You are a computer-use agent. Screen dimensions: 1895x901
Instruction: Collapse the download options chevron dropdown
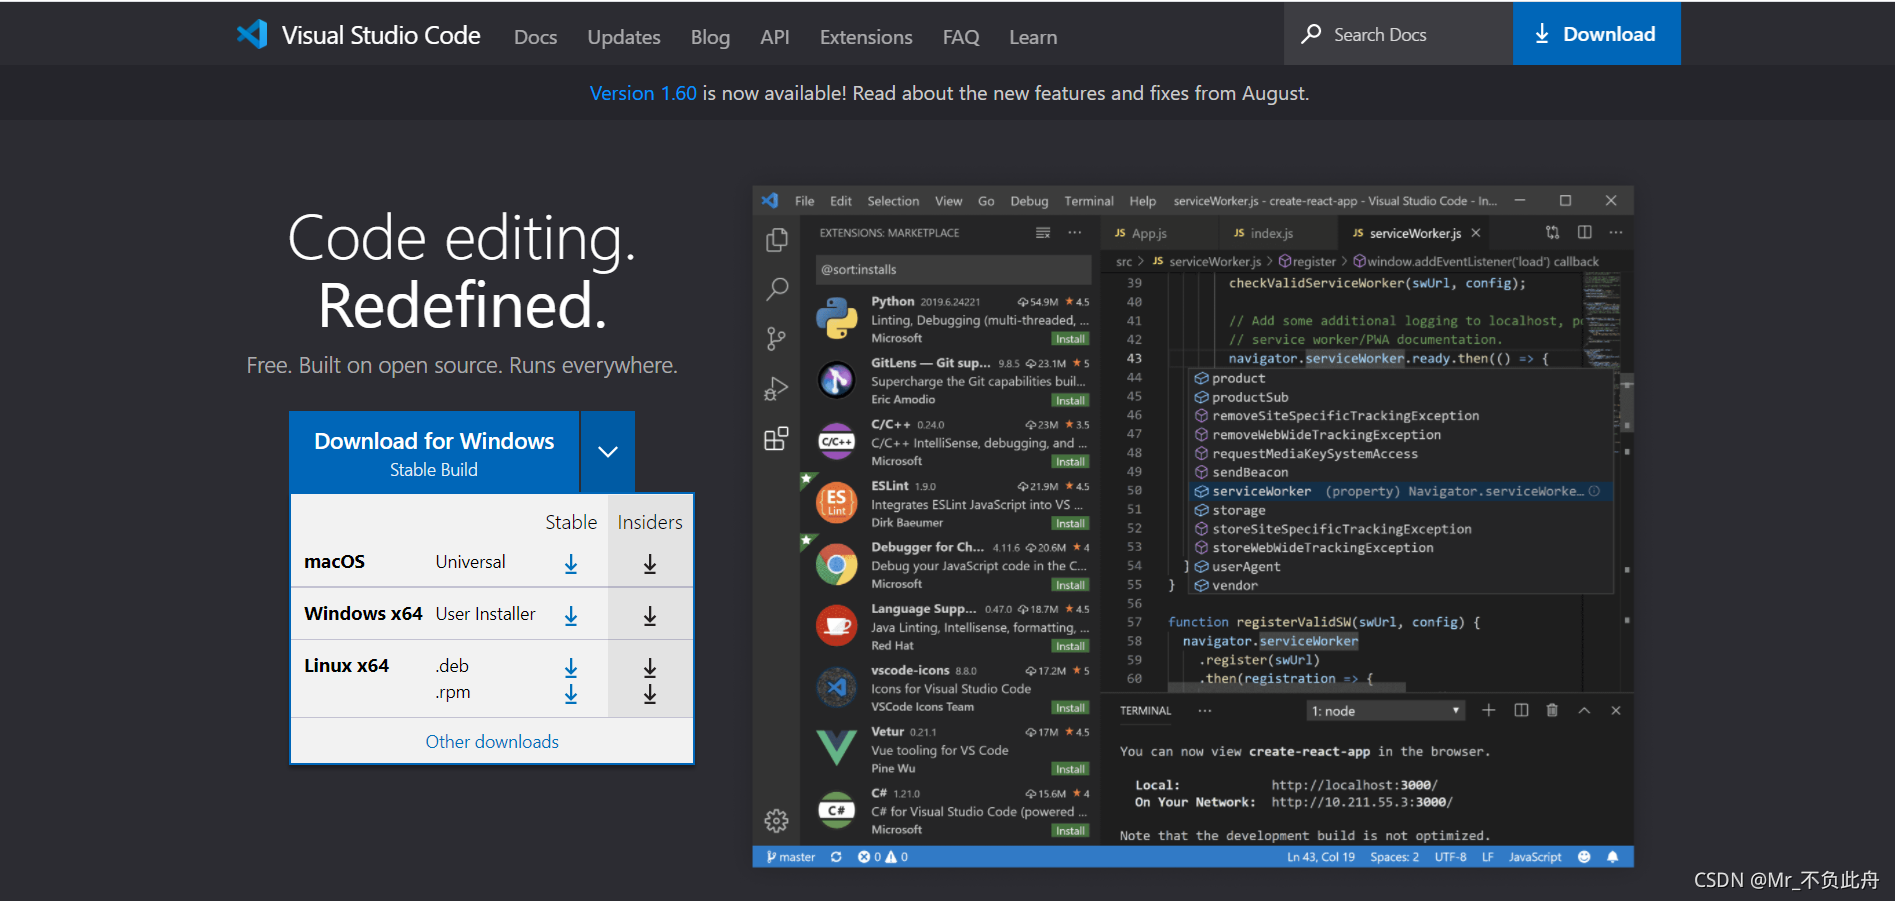[608, 452]
